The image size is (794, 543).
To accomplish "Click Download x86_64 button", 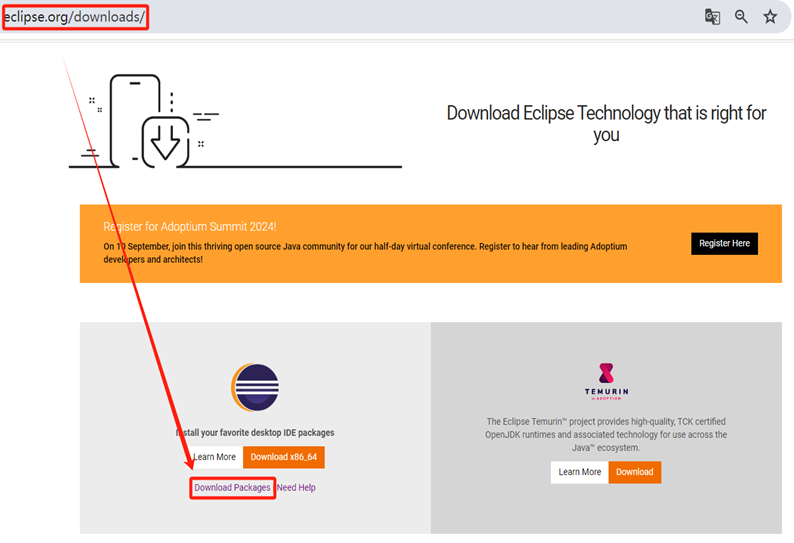I will click(284, 457).
